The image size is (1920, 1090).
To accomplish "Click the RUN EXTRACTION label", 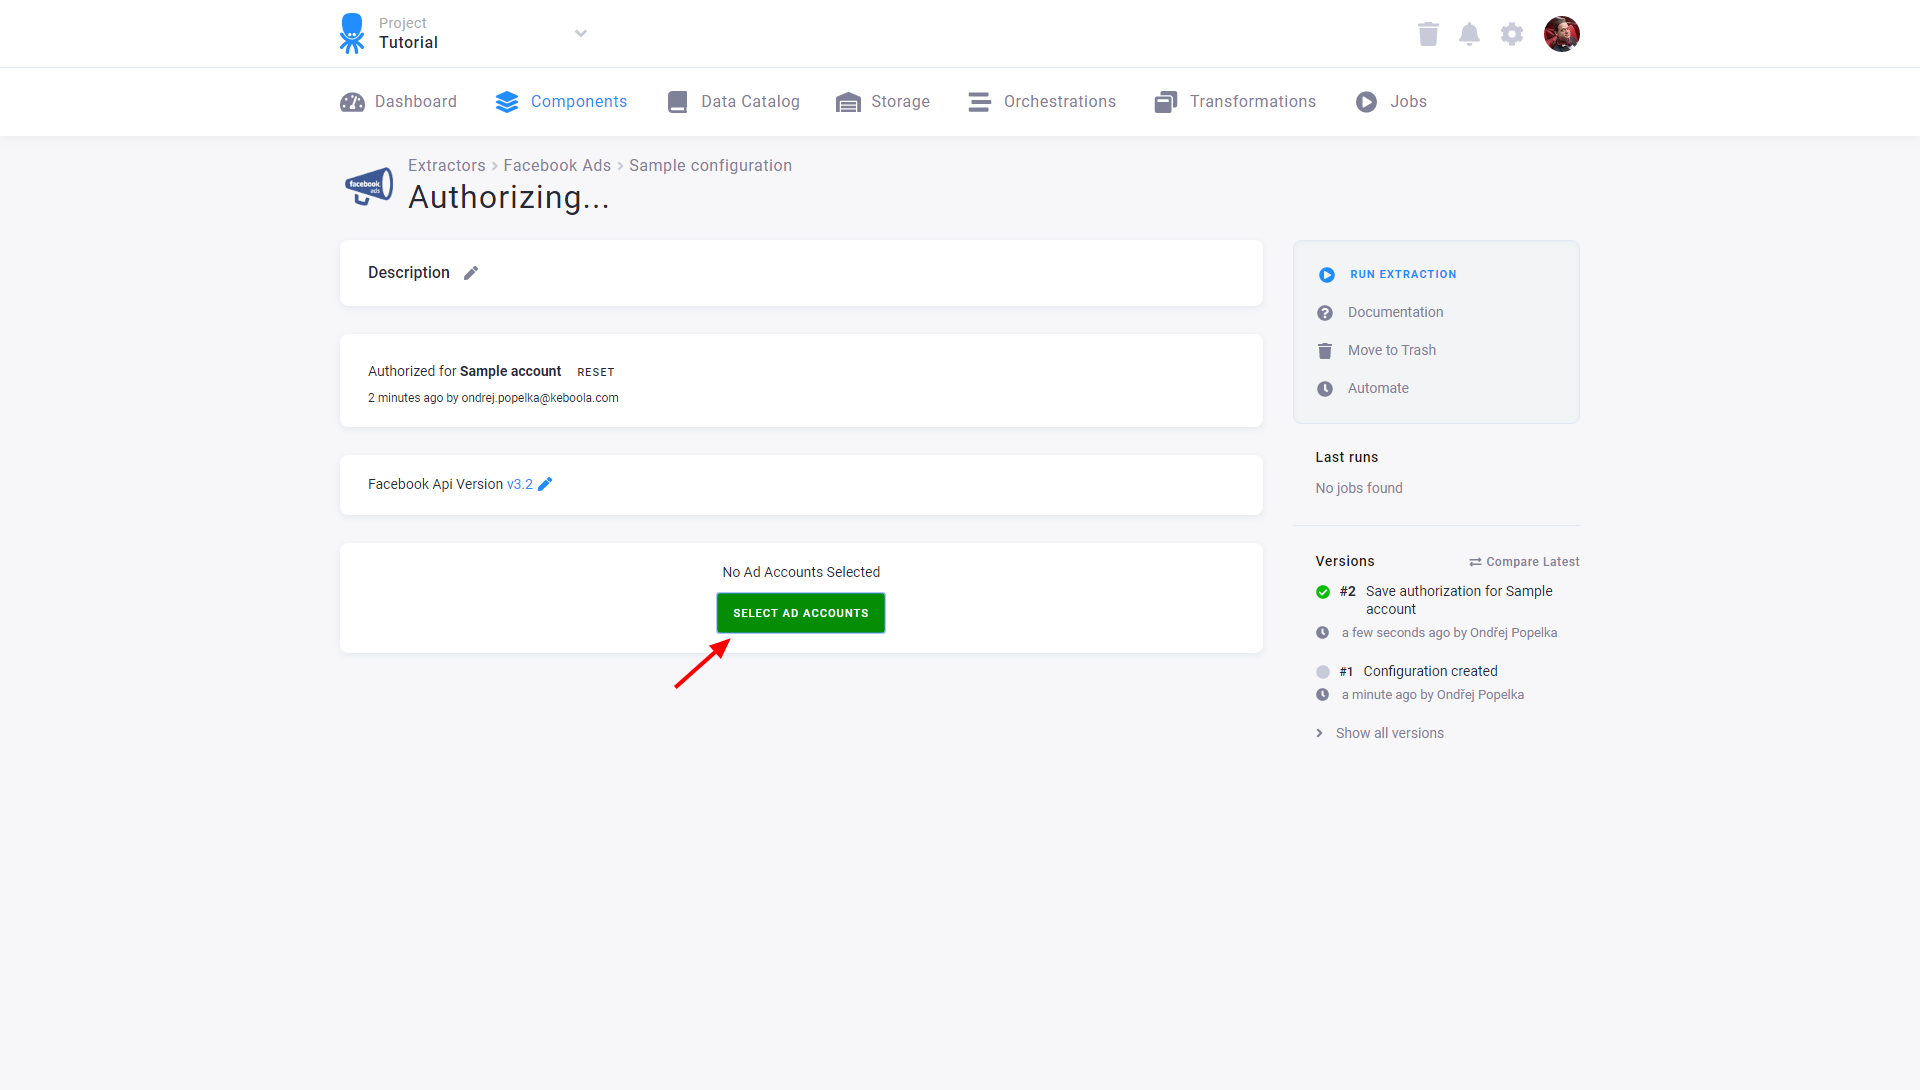I will click(1403, 274).
